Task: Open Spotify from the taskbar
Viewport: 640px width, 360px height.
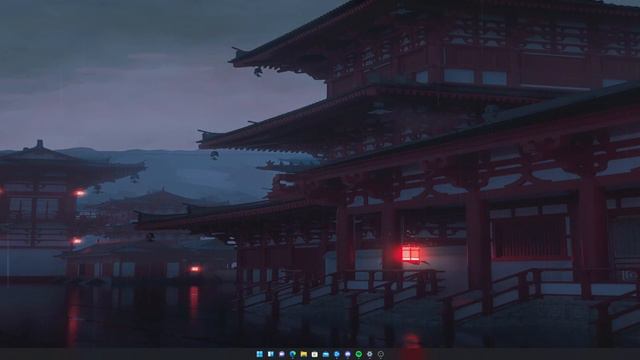Action: click(x=358, y=354)
